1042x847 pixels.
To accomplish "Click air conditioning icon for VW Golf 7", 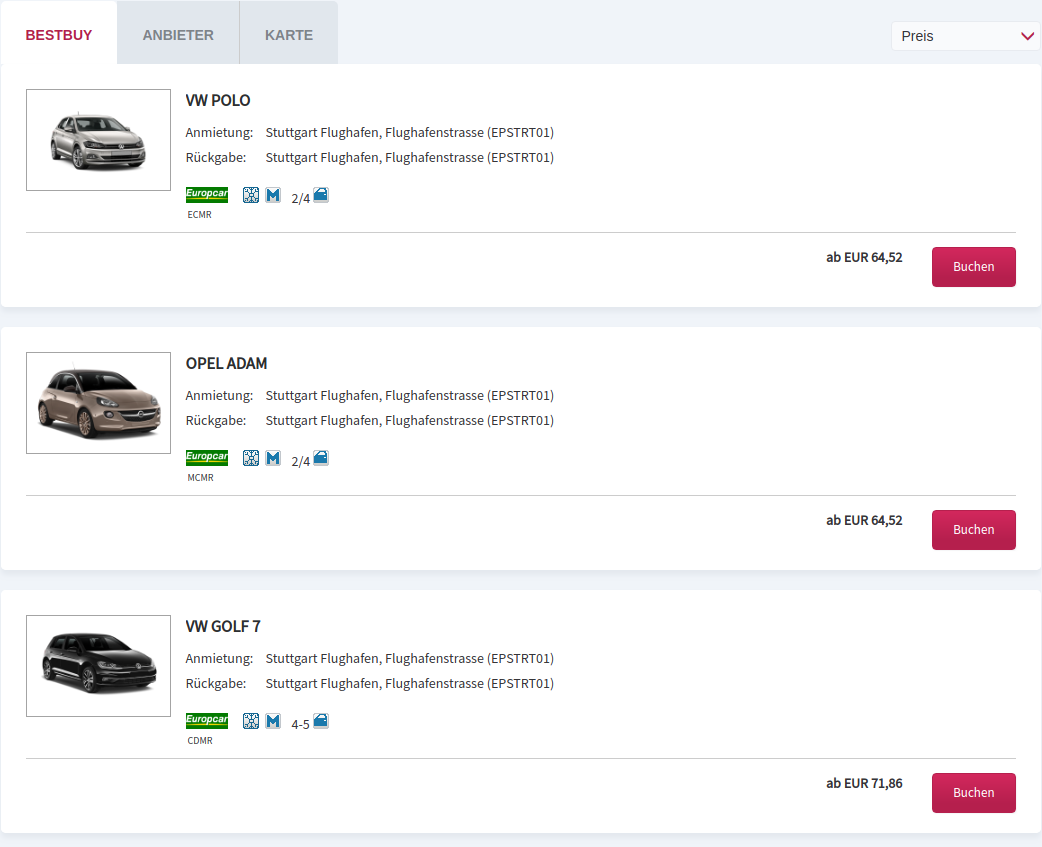I will pos(251,721).
